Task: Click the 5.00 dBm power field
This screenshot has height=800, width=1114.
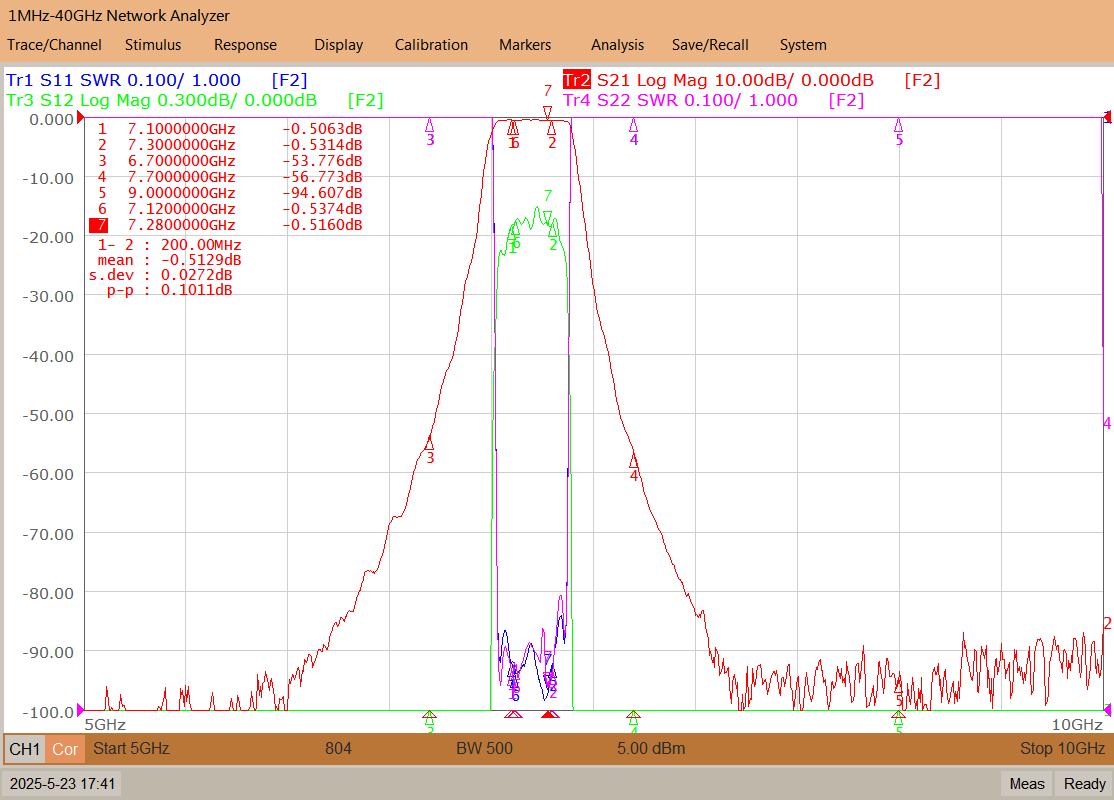Action: [651, 748]
